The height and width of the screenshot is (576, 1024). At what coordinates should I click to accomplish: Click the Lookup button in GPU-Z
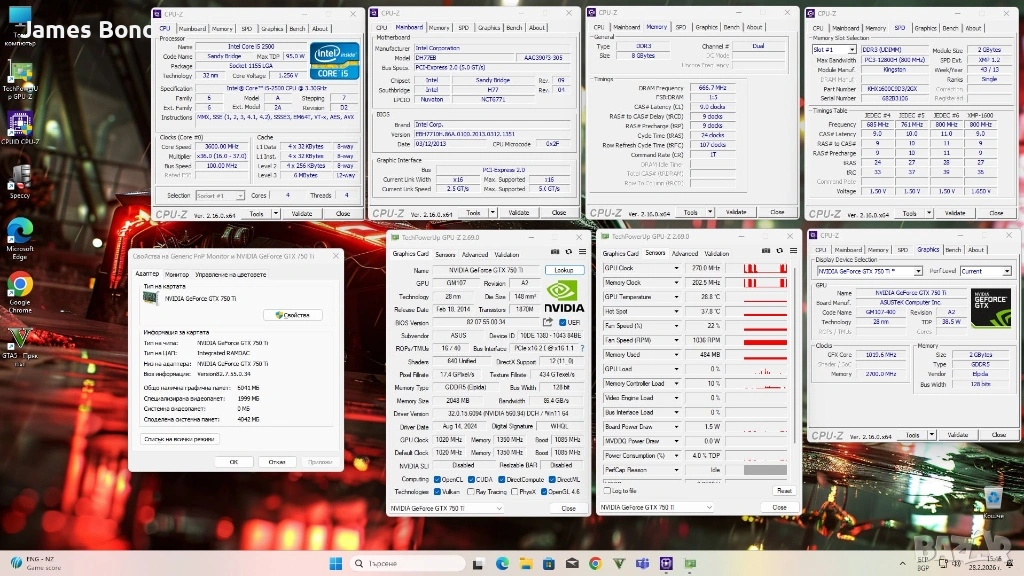564,270
